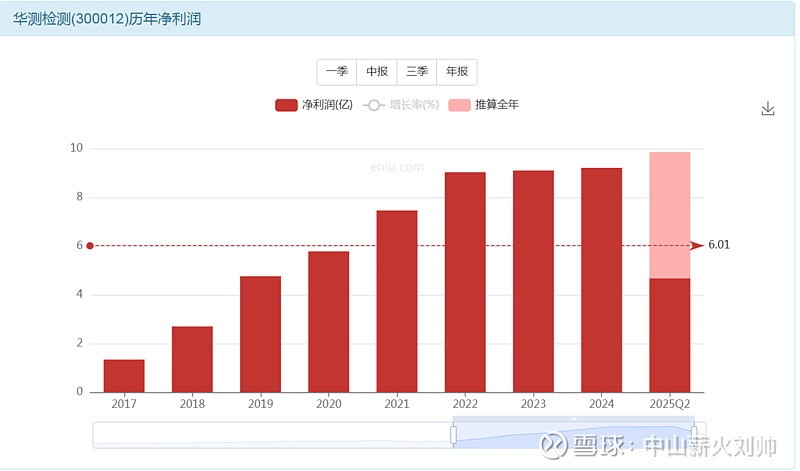Switch to the 中报 report tab
The width and height of the screenshot is (800, 471).
coord(377,71)
